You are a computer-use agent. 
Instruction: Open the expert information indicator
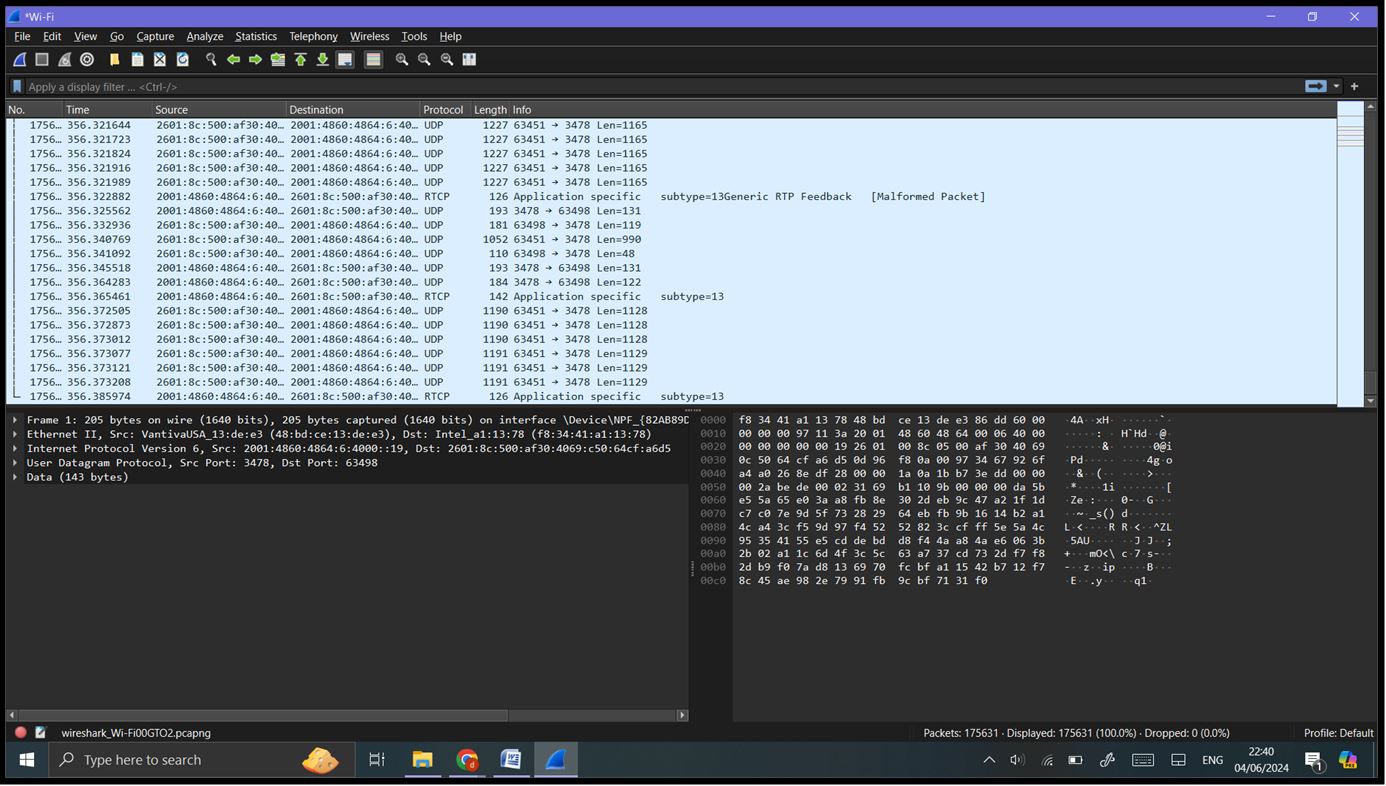pos(20,733)
